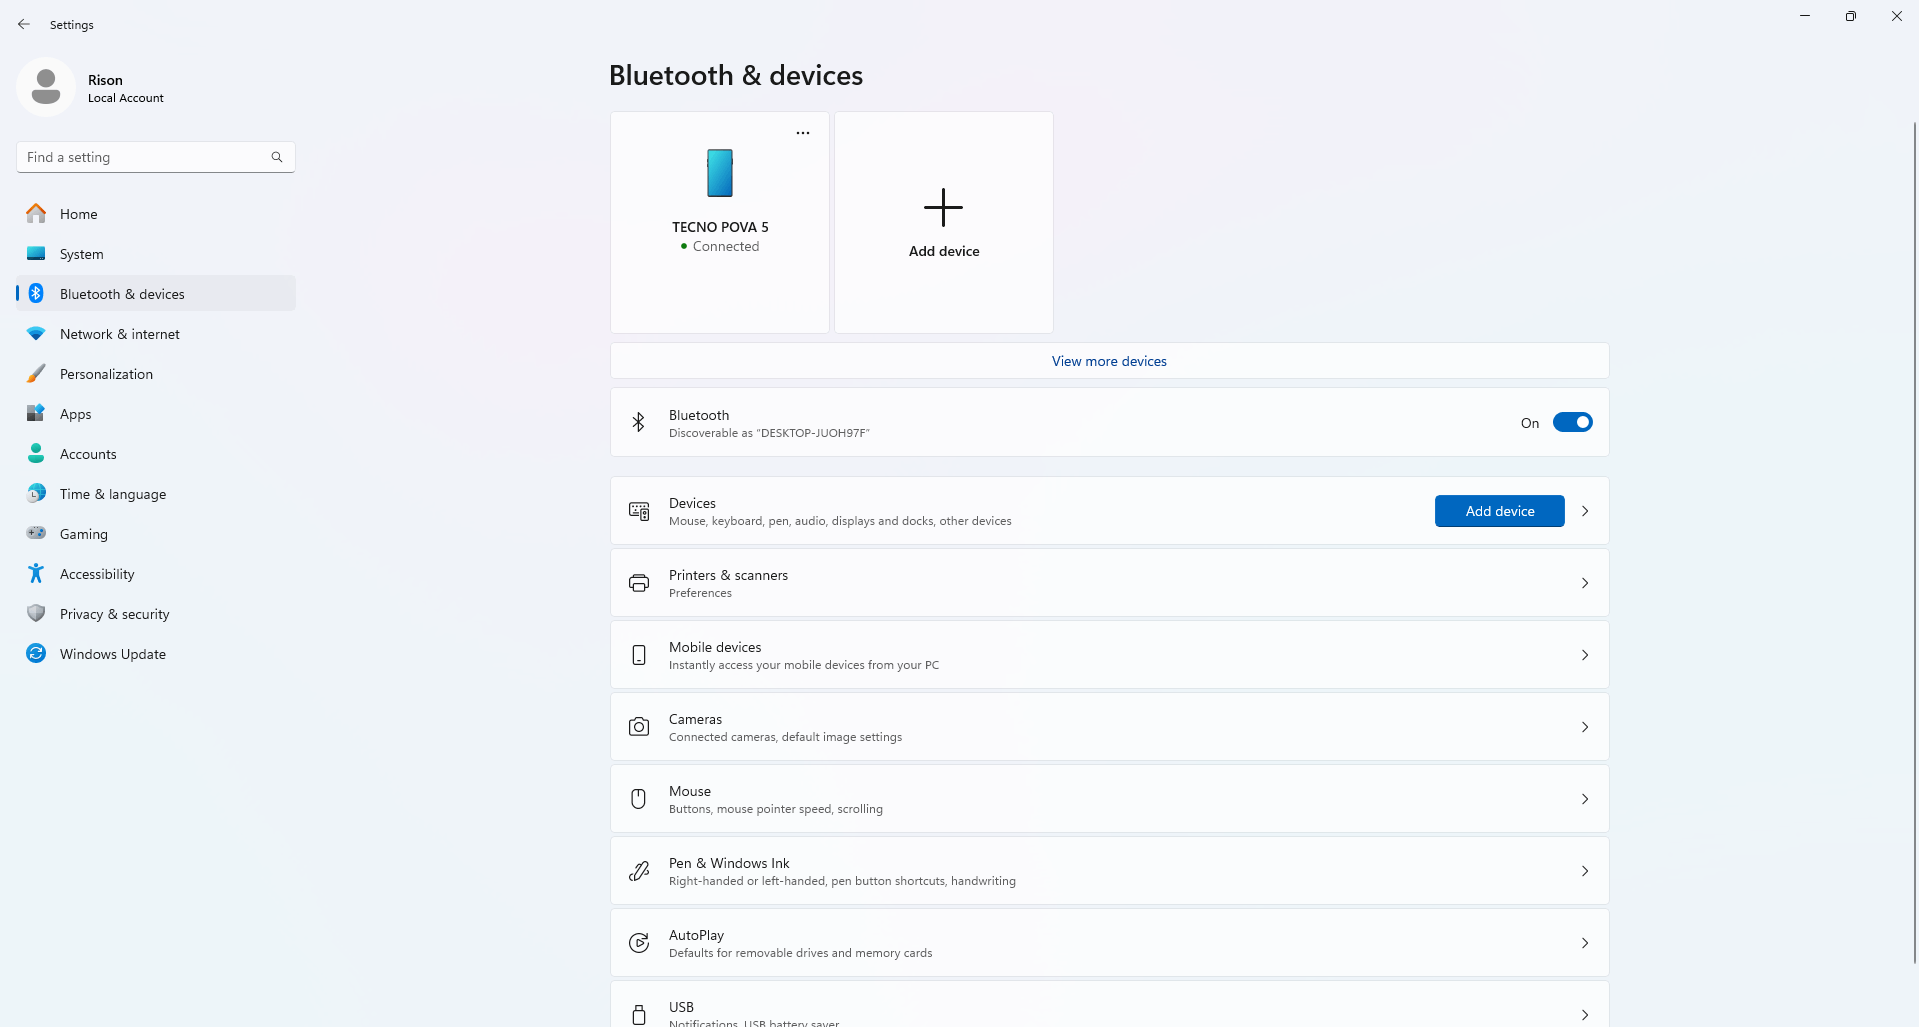Click the TECNO POVA 5 phone icon
The image size is (1919, 1027).
pyautogui.click(x=720, y=173)
